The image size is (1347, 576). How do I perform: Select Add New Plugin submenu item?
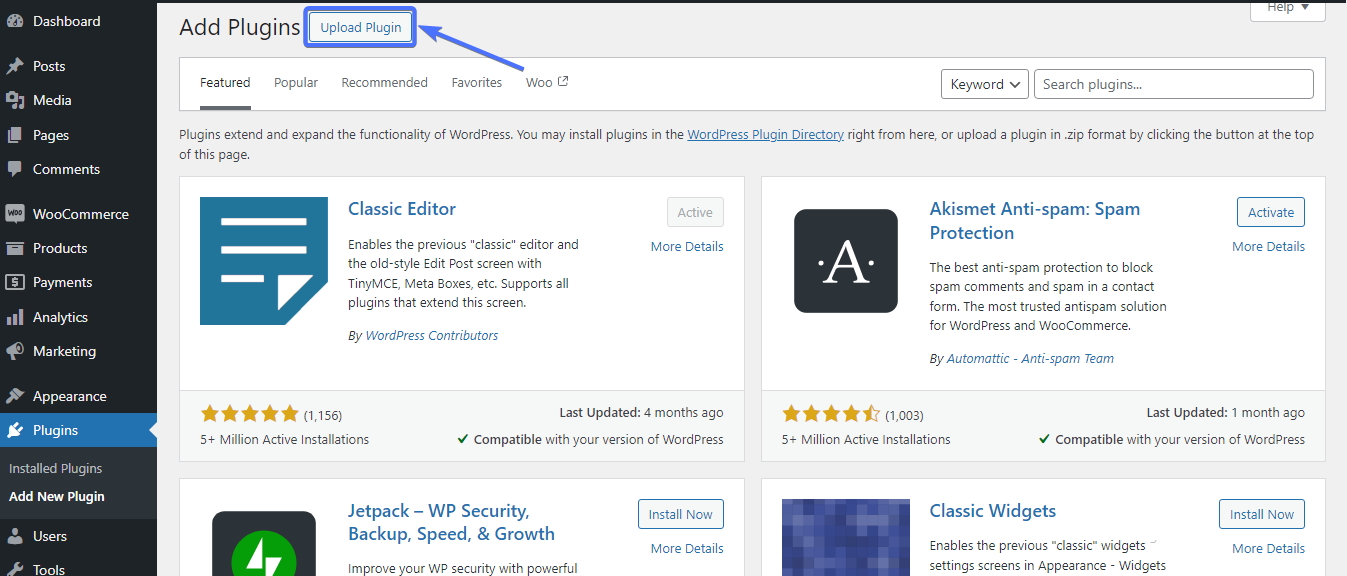click(x=57, y=496)
